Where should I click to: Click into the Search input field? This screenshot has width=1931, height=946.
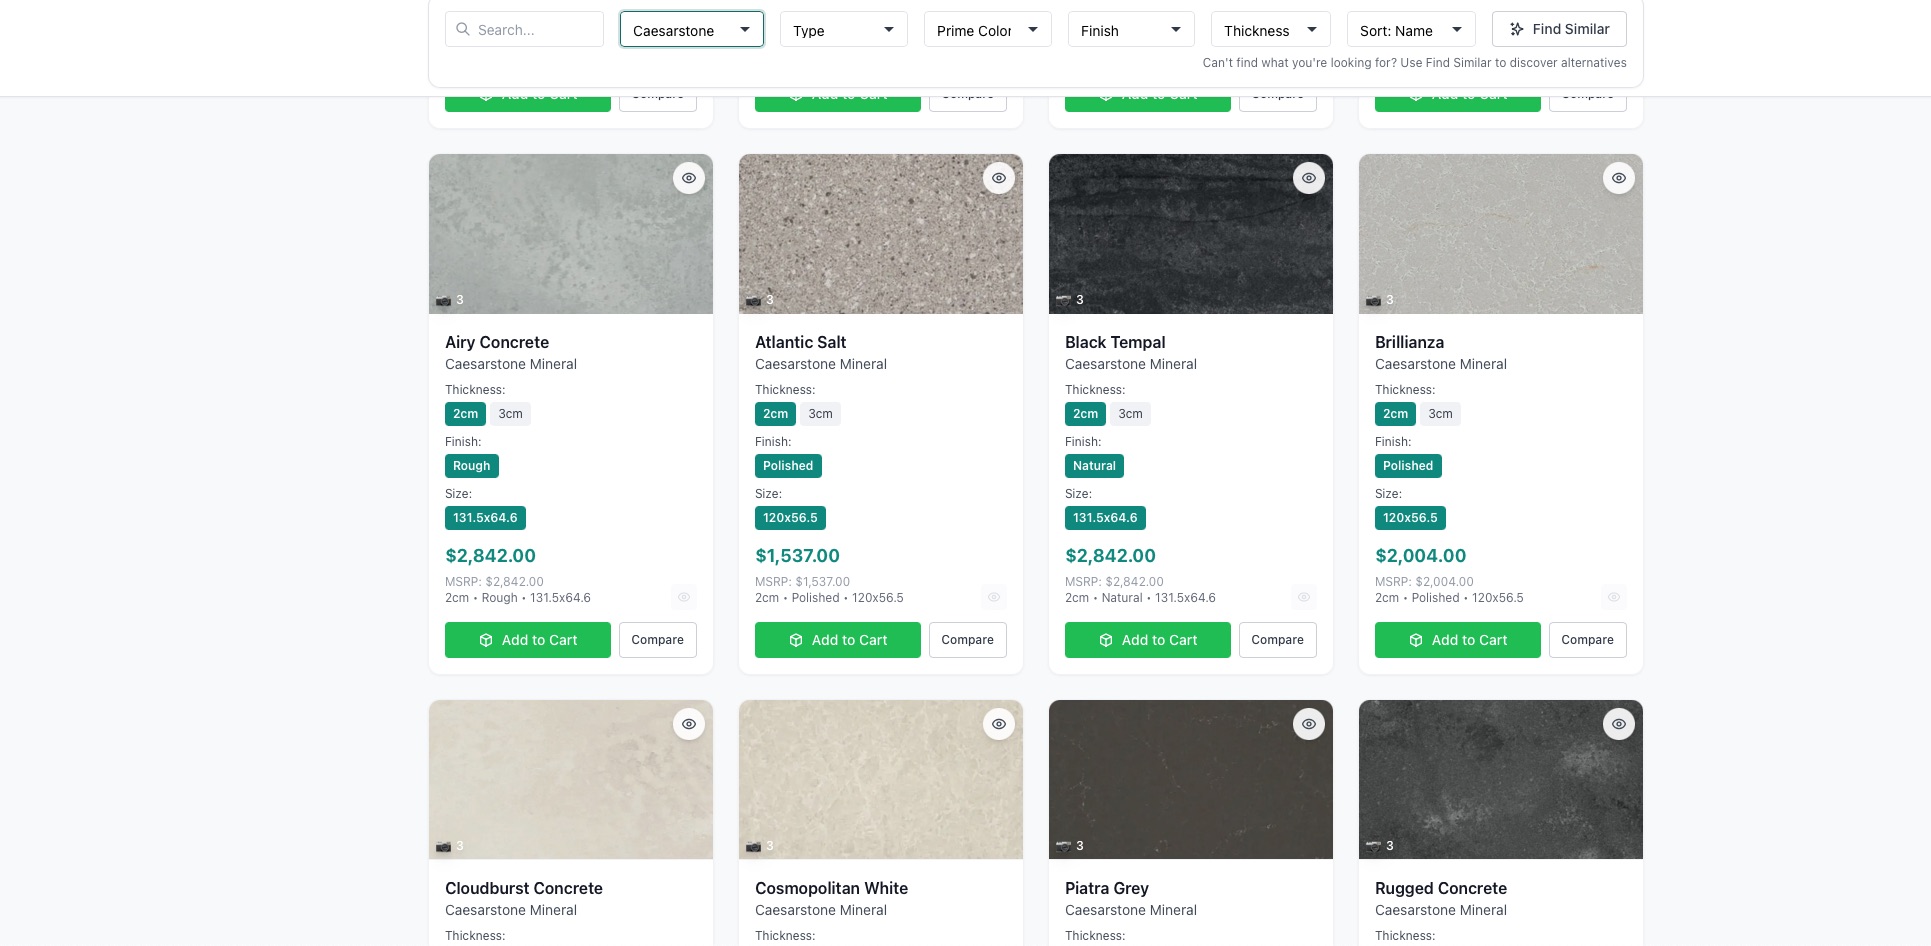[x=524, y=29]
